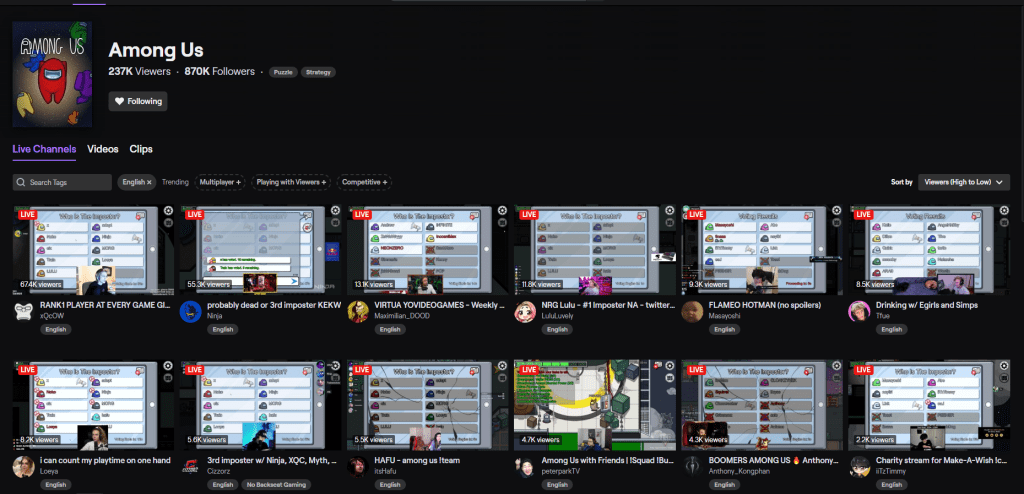Add the Competitive trending tag
Image resolution: width=1024 pixels, height=494 pixels.
pyautogui.click(x=364, y=182)
